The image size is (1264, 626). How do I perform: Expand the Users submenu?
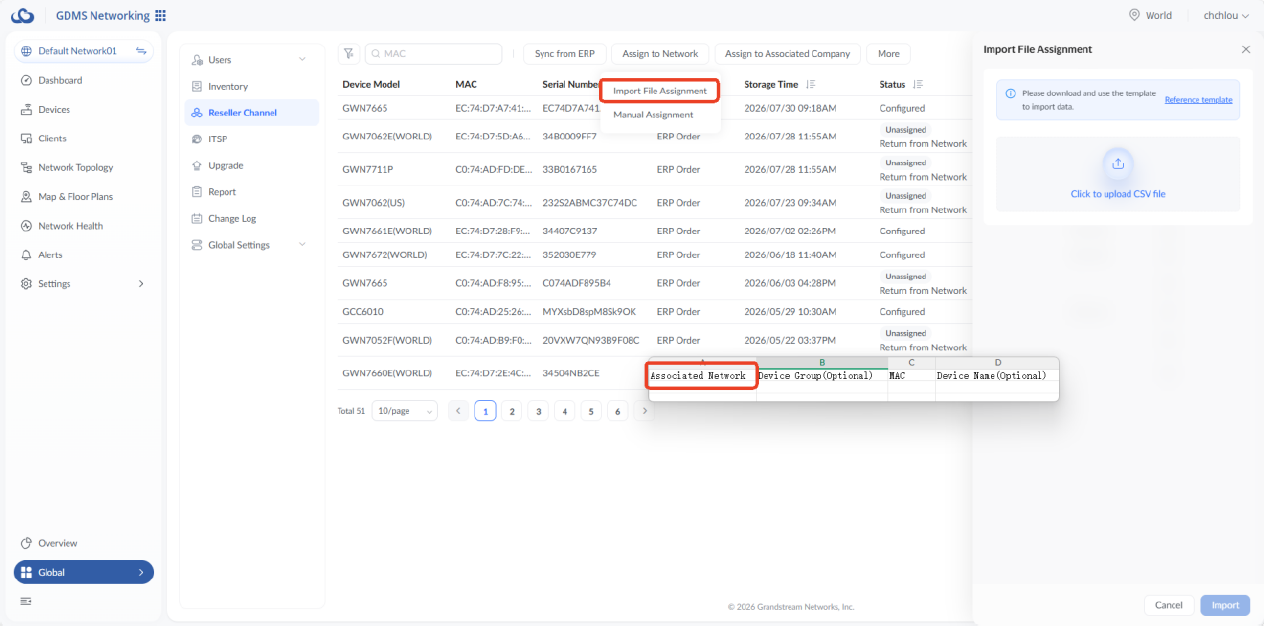click(x=302, y=60)
